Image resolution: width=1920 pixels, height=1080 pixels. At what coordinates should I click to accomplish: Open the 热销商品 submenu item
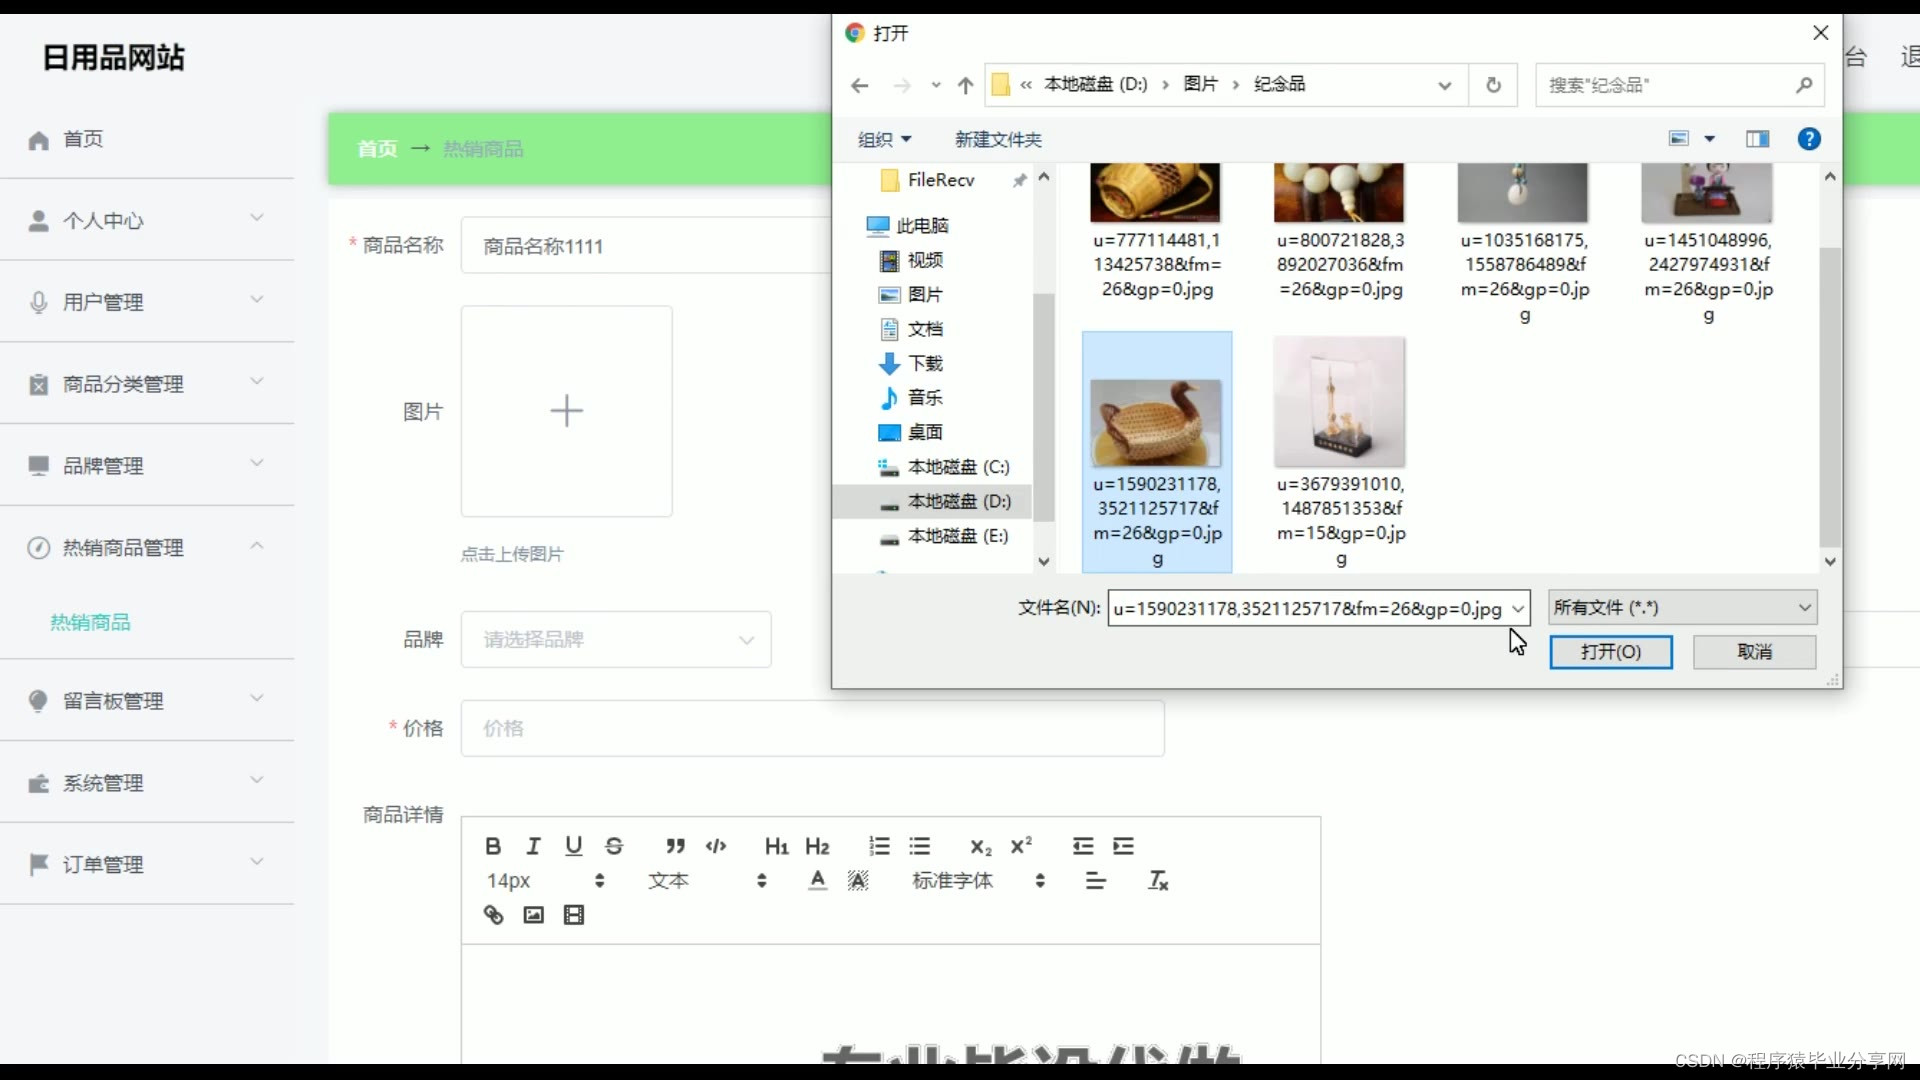pos(91,622)
